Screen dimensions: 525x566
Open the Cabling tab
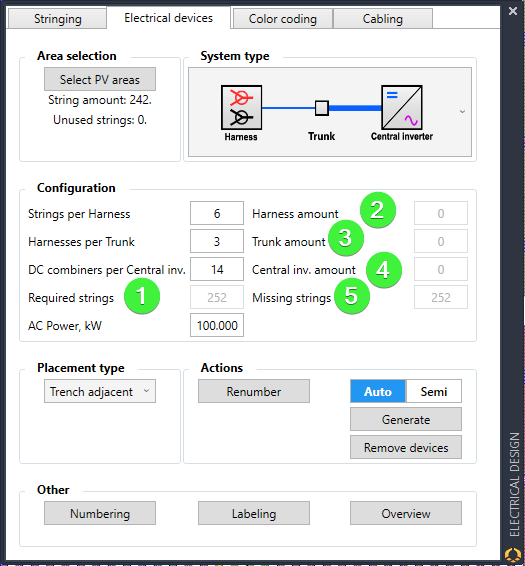coord(383,18)
